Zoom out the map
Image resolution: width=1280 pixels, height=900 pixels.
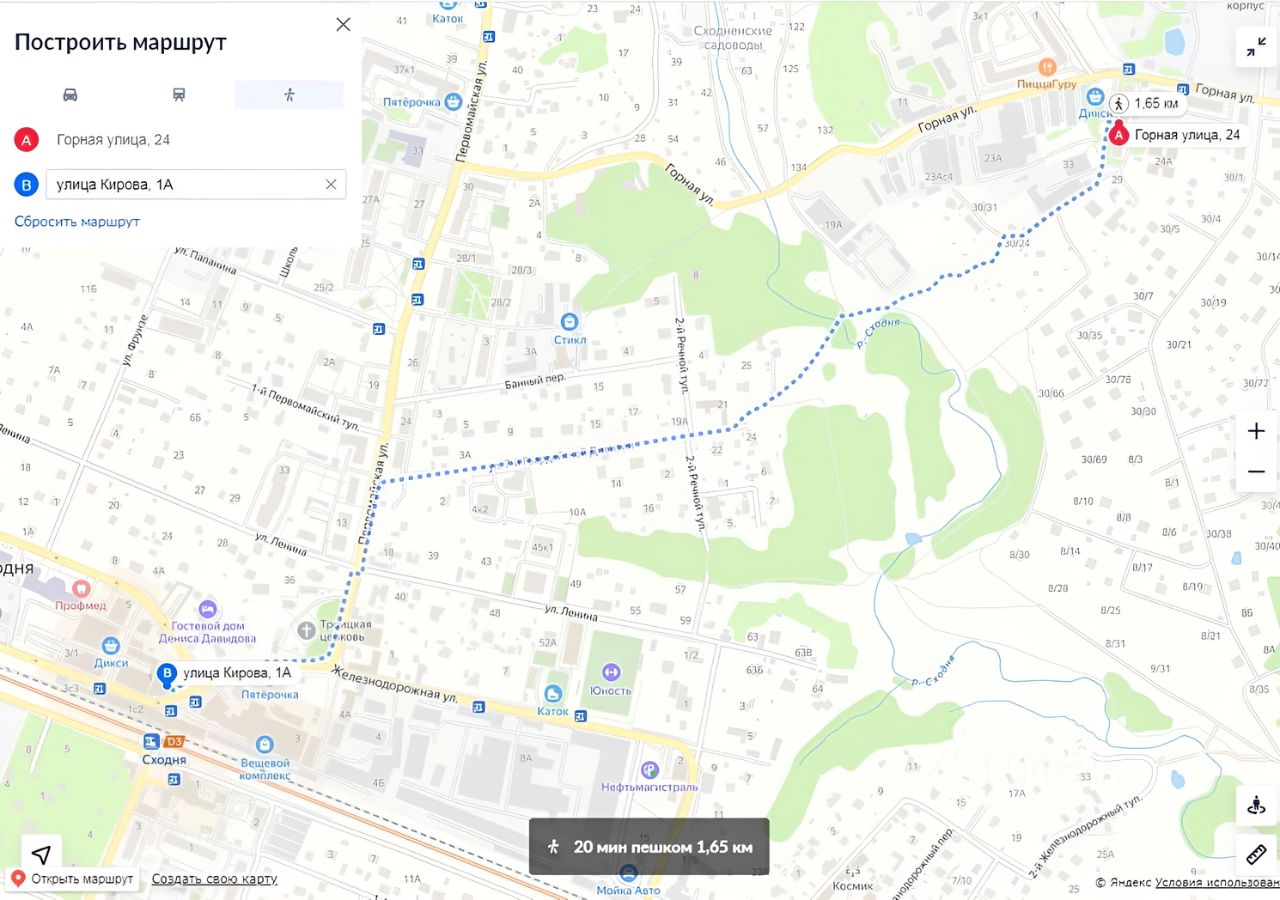tap(1256, 471)
